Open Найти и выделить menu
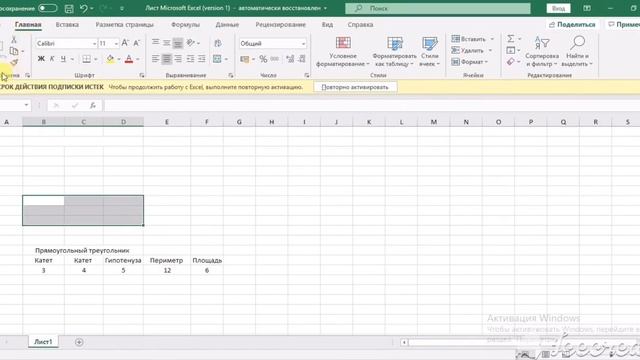 click(577, 51)
